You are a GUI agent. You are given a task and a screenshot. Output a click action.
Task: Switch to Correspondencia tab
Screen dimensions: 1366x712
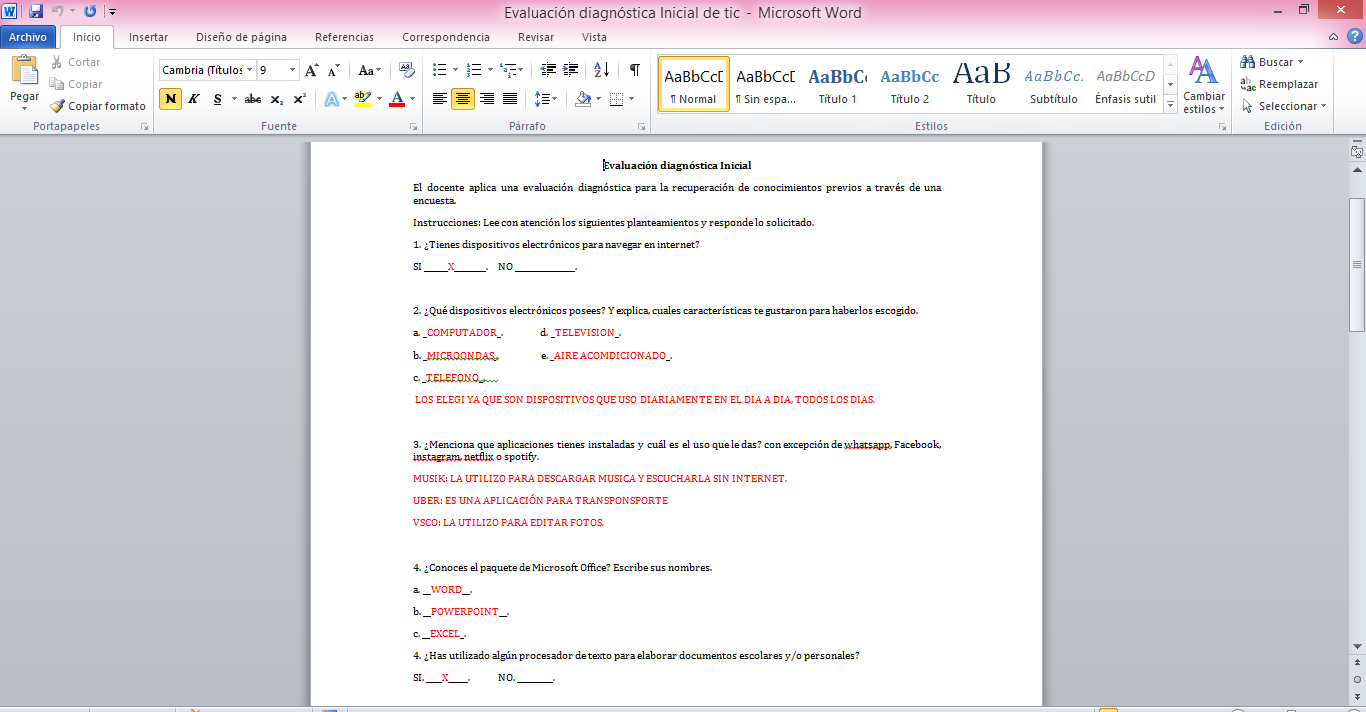446,37
